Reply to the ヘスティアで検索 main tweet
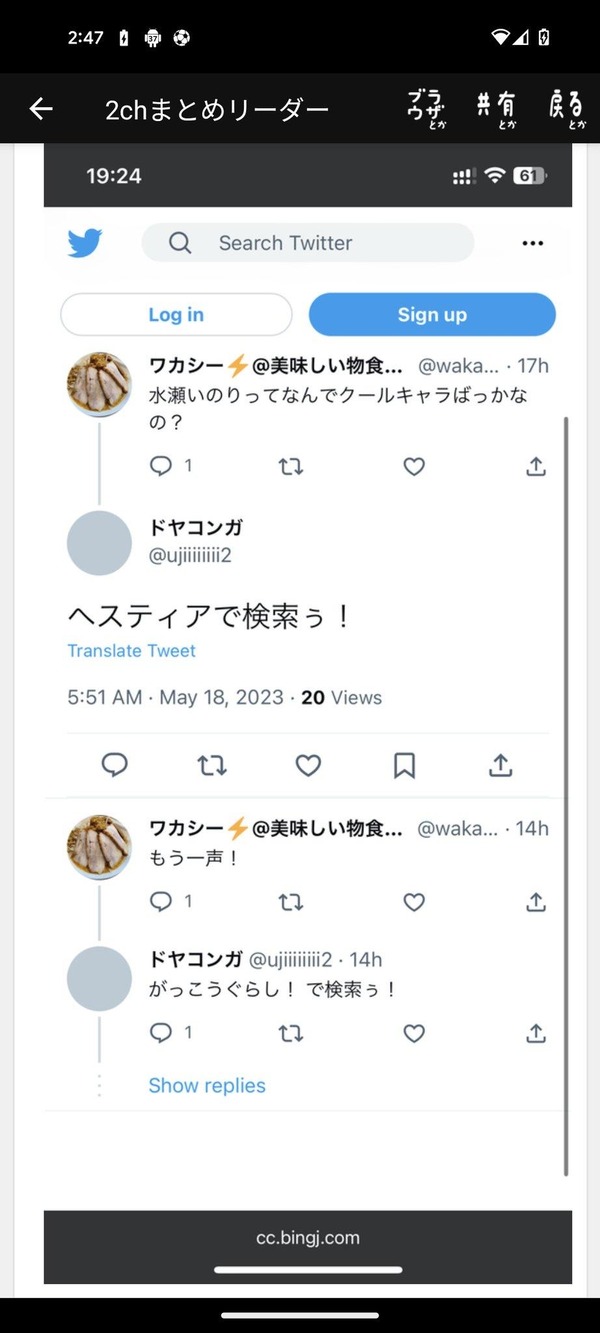This screenshot has width=600, height=1333. [x=115, y=766]
